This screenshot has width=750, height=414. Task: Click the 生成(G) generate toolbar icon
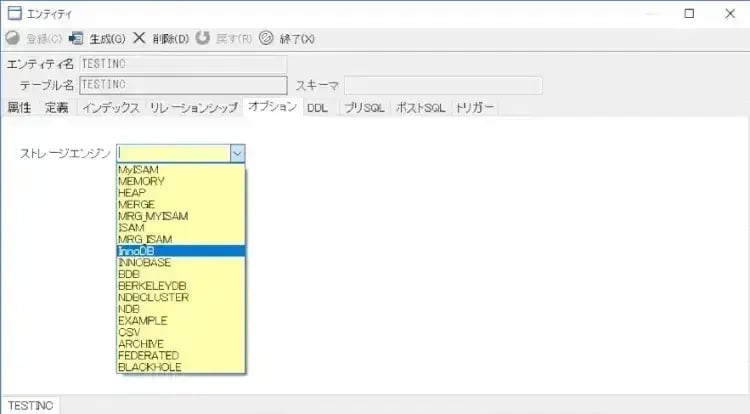[x=76, y=39]
